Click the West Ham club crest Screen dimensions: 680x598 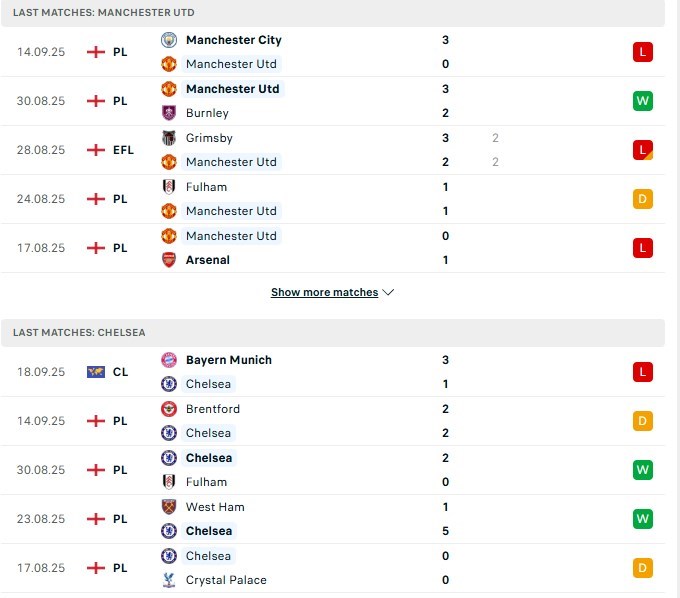point(169,507)
